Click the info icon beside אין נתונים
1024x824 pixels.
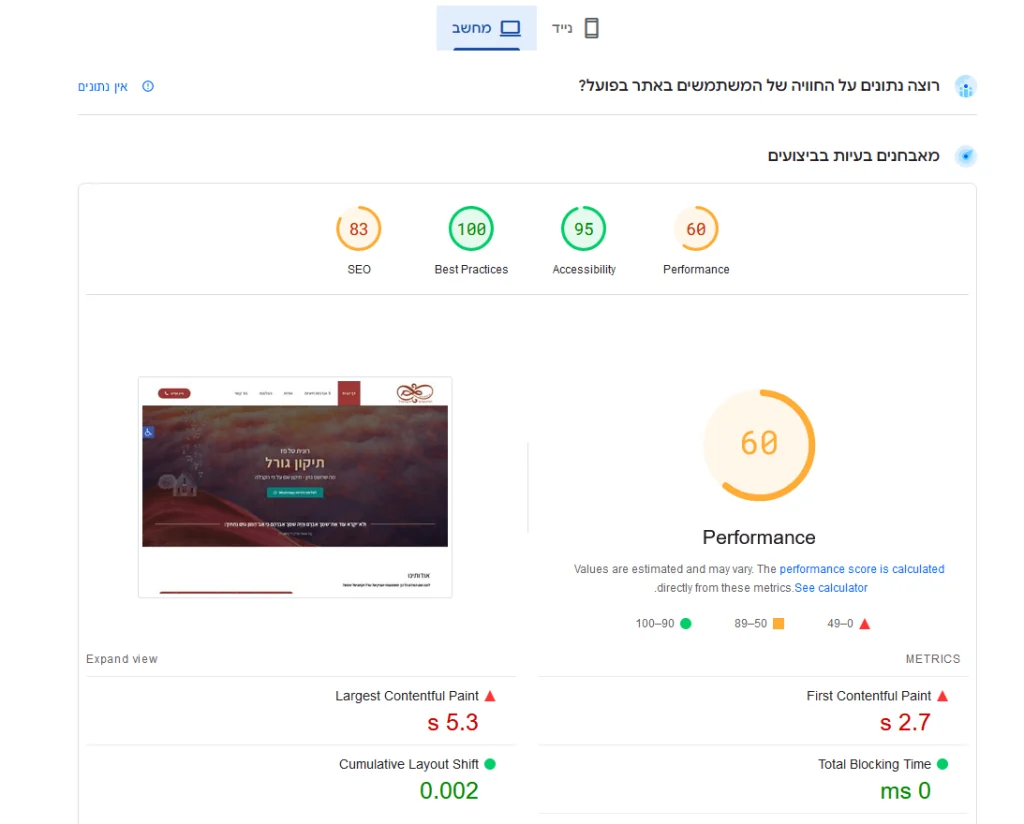148,86
